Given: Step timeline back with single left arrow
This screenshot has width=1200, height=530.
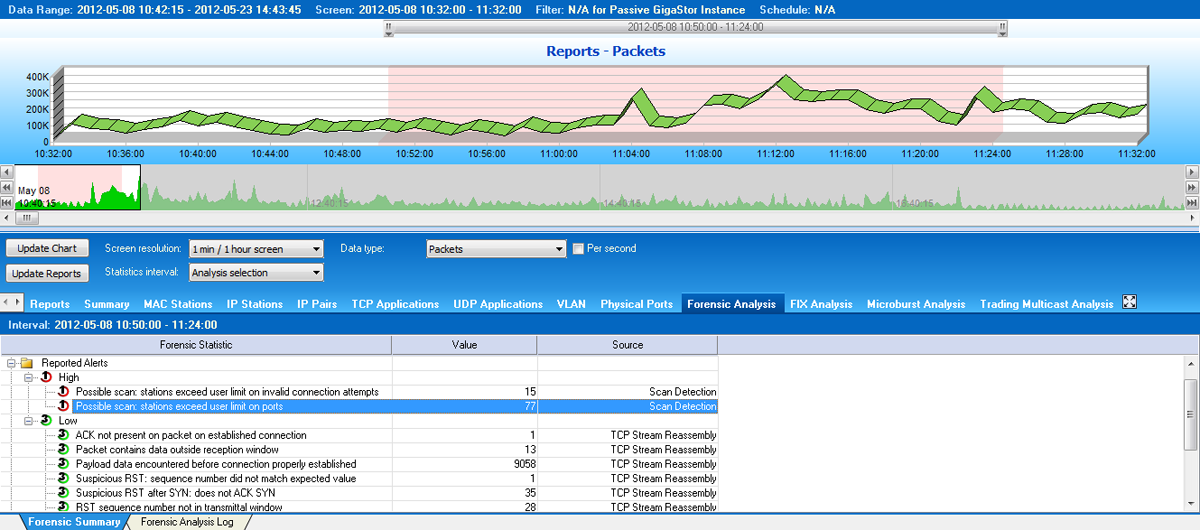Looking at the screenshot, I should 7,172.
